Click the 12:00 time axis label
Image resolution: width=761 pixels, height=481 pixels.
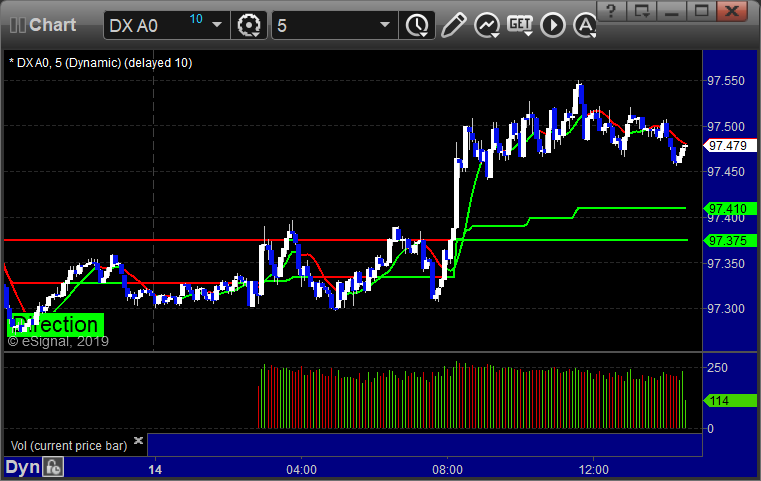tap(594, 470)
